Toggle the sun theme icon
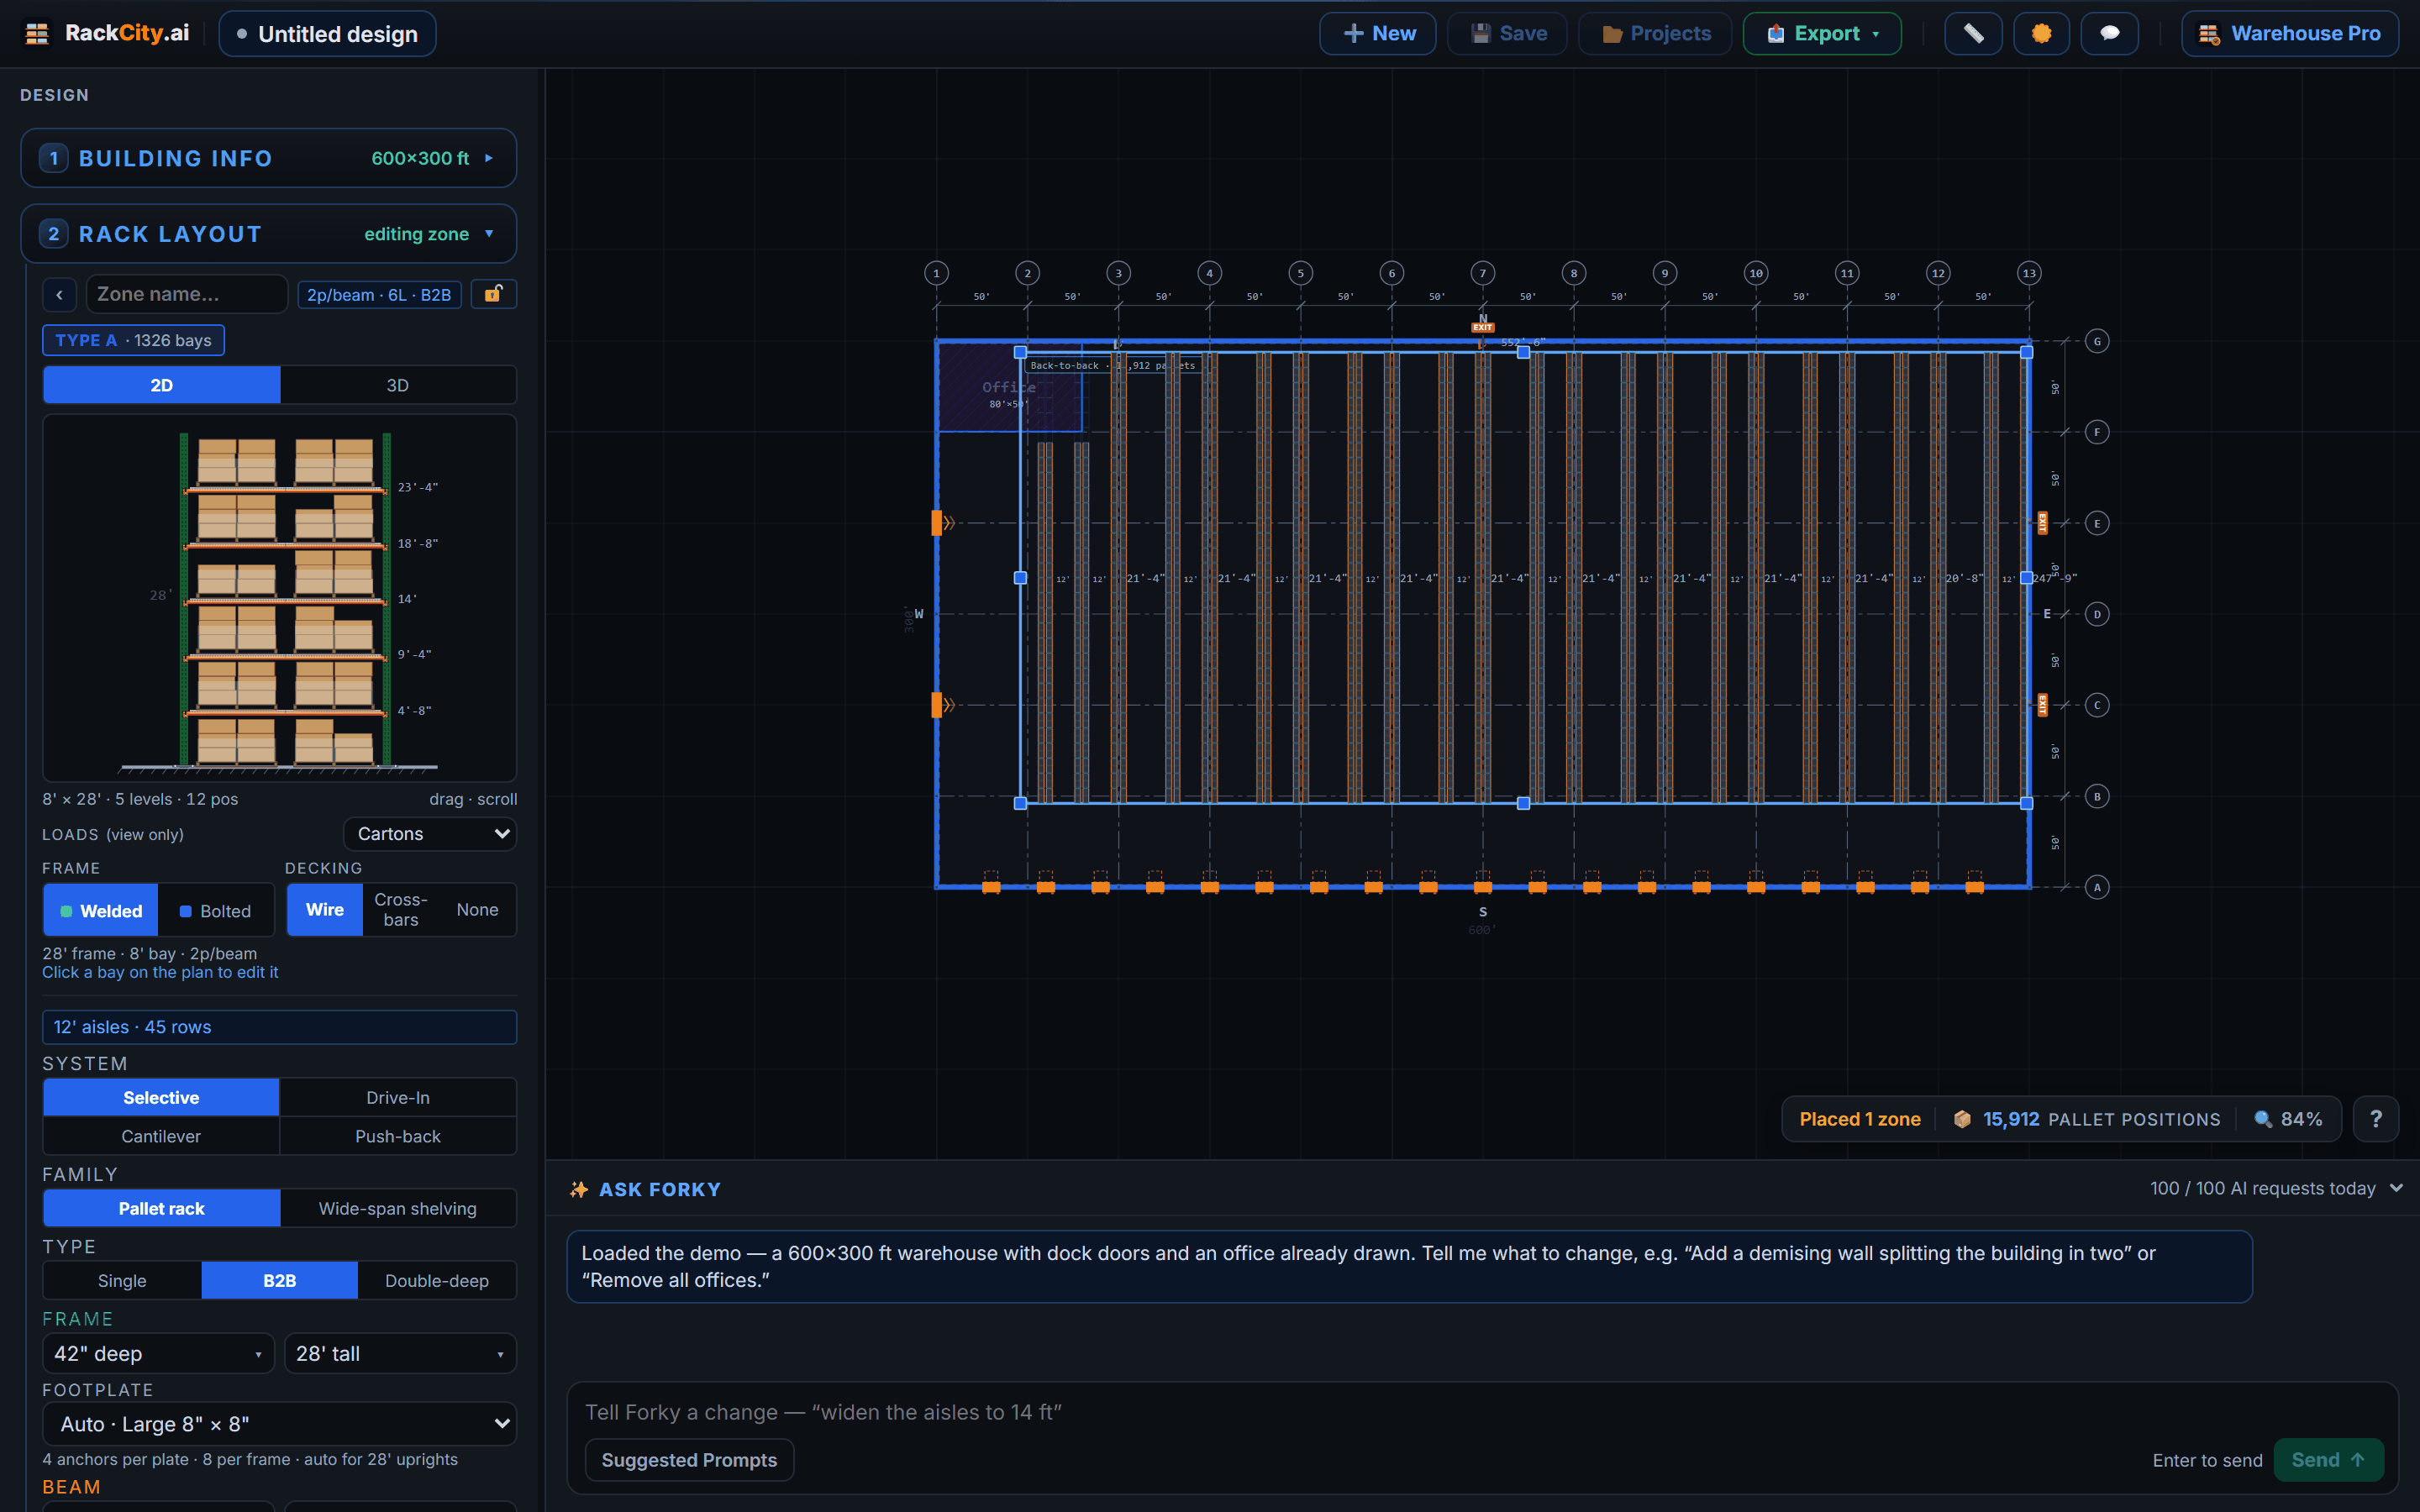 pyautogui.click(x=2041, y=33)
